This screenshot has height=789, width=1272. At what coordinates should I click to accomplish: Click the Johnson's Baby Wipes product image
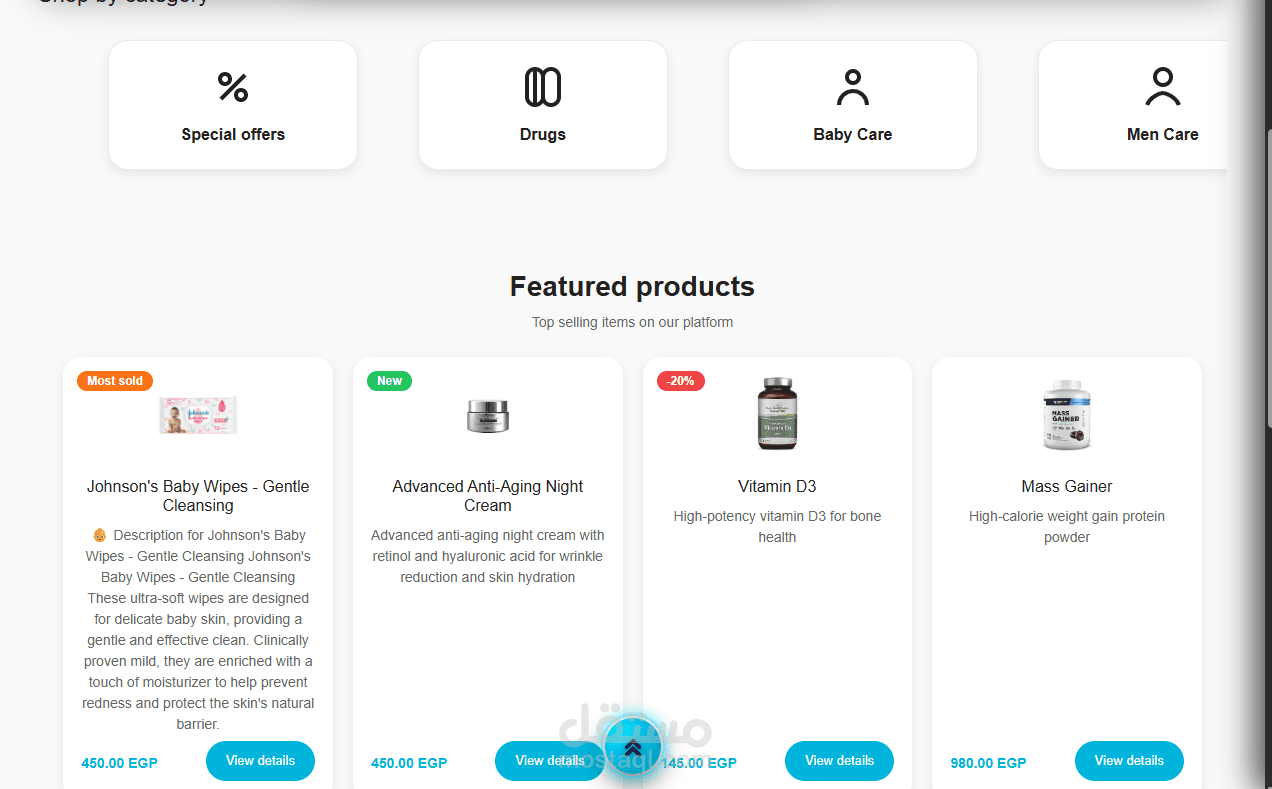coord(198,415)
